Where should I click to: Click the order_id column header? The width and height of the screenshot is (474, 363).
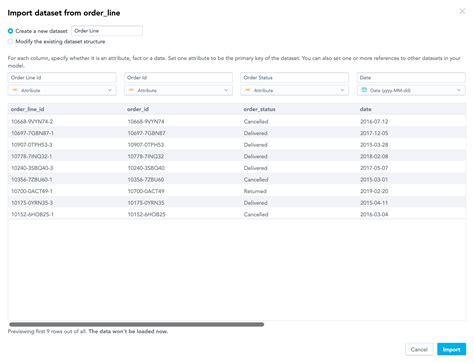pyautogui.click(x=138, y=109)
